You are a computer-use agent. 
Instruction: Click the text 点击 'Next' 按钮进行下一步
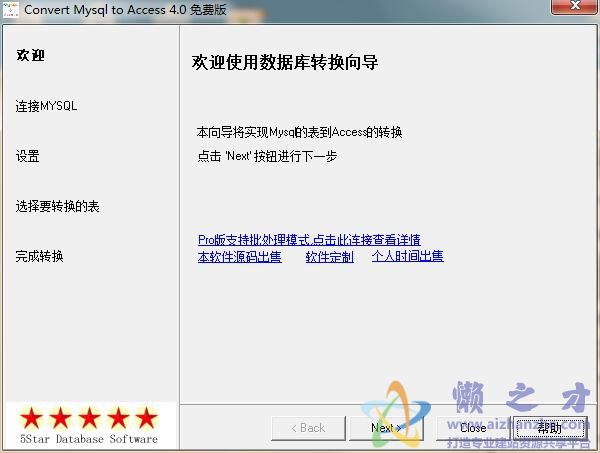click(267, 156)
